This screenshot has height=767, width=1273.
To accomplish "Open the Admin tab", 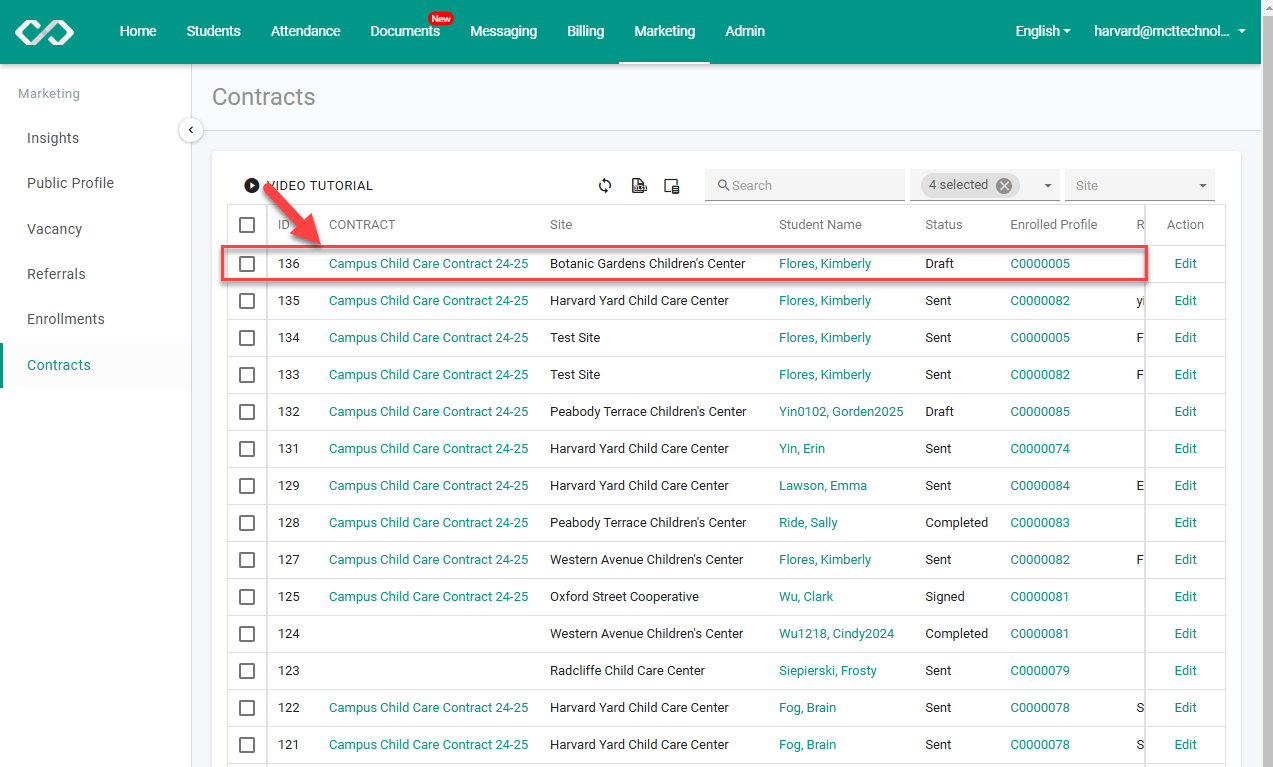I will coord(745,31).
